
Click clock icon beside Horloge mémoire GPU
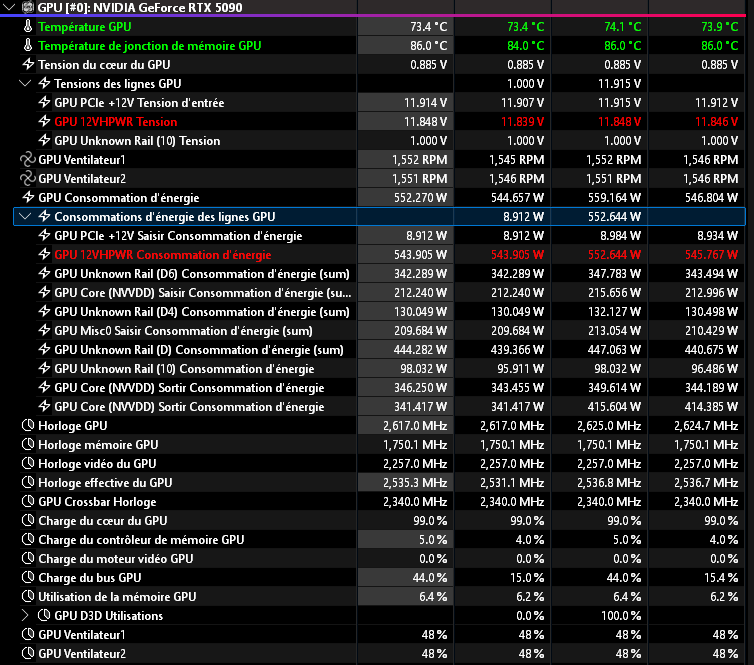(28, 445)
